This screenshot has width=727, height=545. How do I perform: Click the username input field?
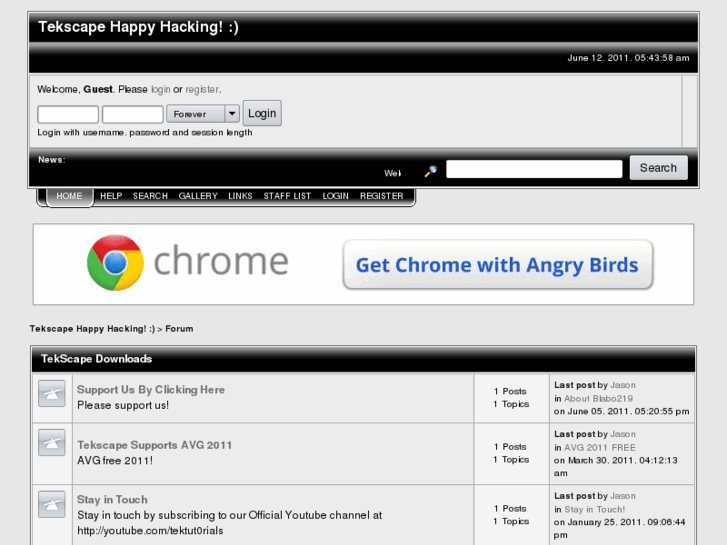point(68,114)
